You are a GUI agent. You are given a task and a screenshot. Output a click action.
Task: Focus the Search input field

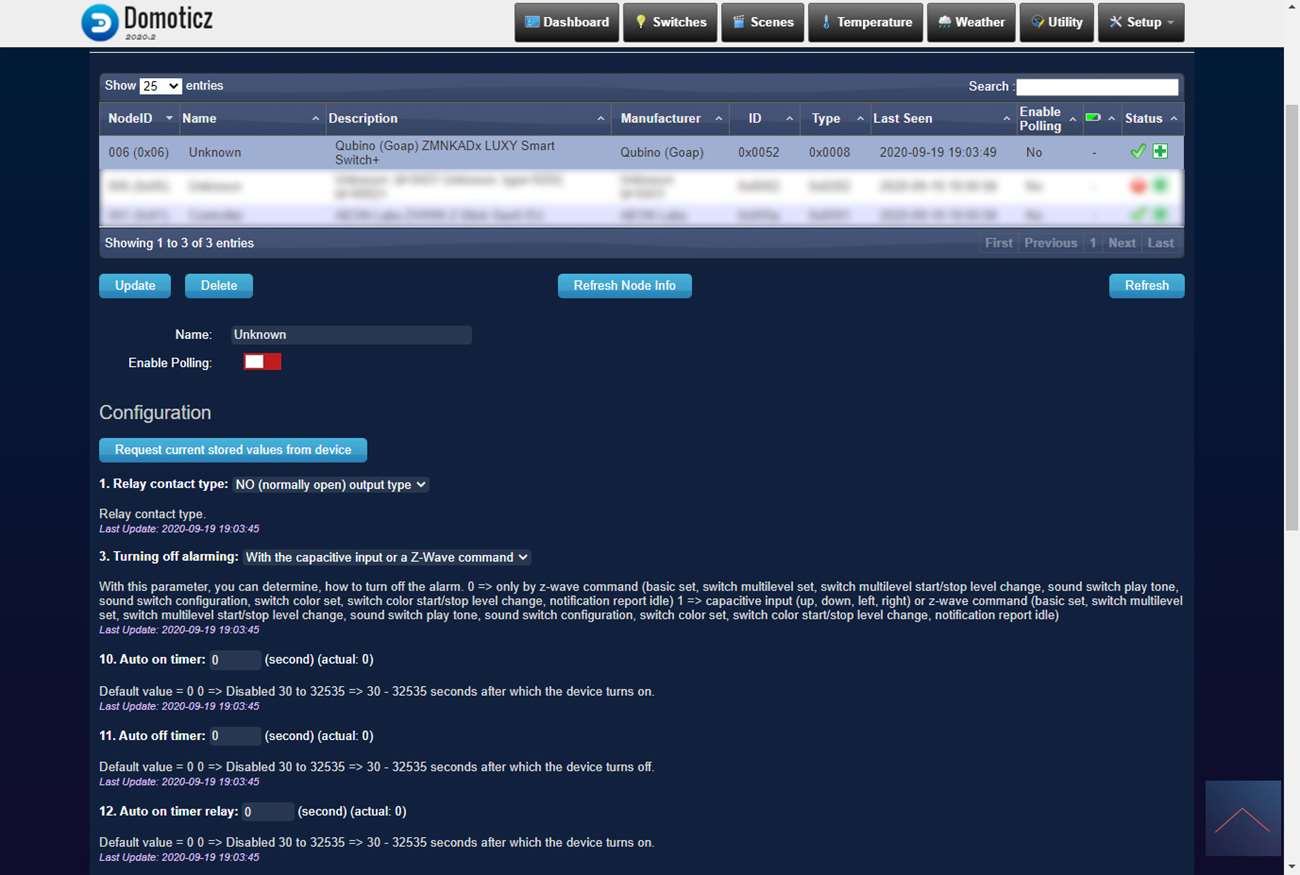point(1098,87)
